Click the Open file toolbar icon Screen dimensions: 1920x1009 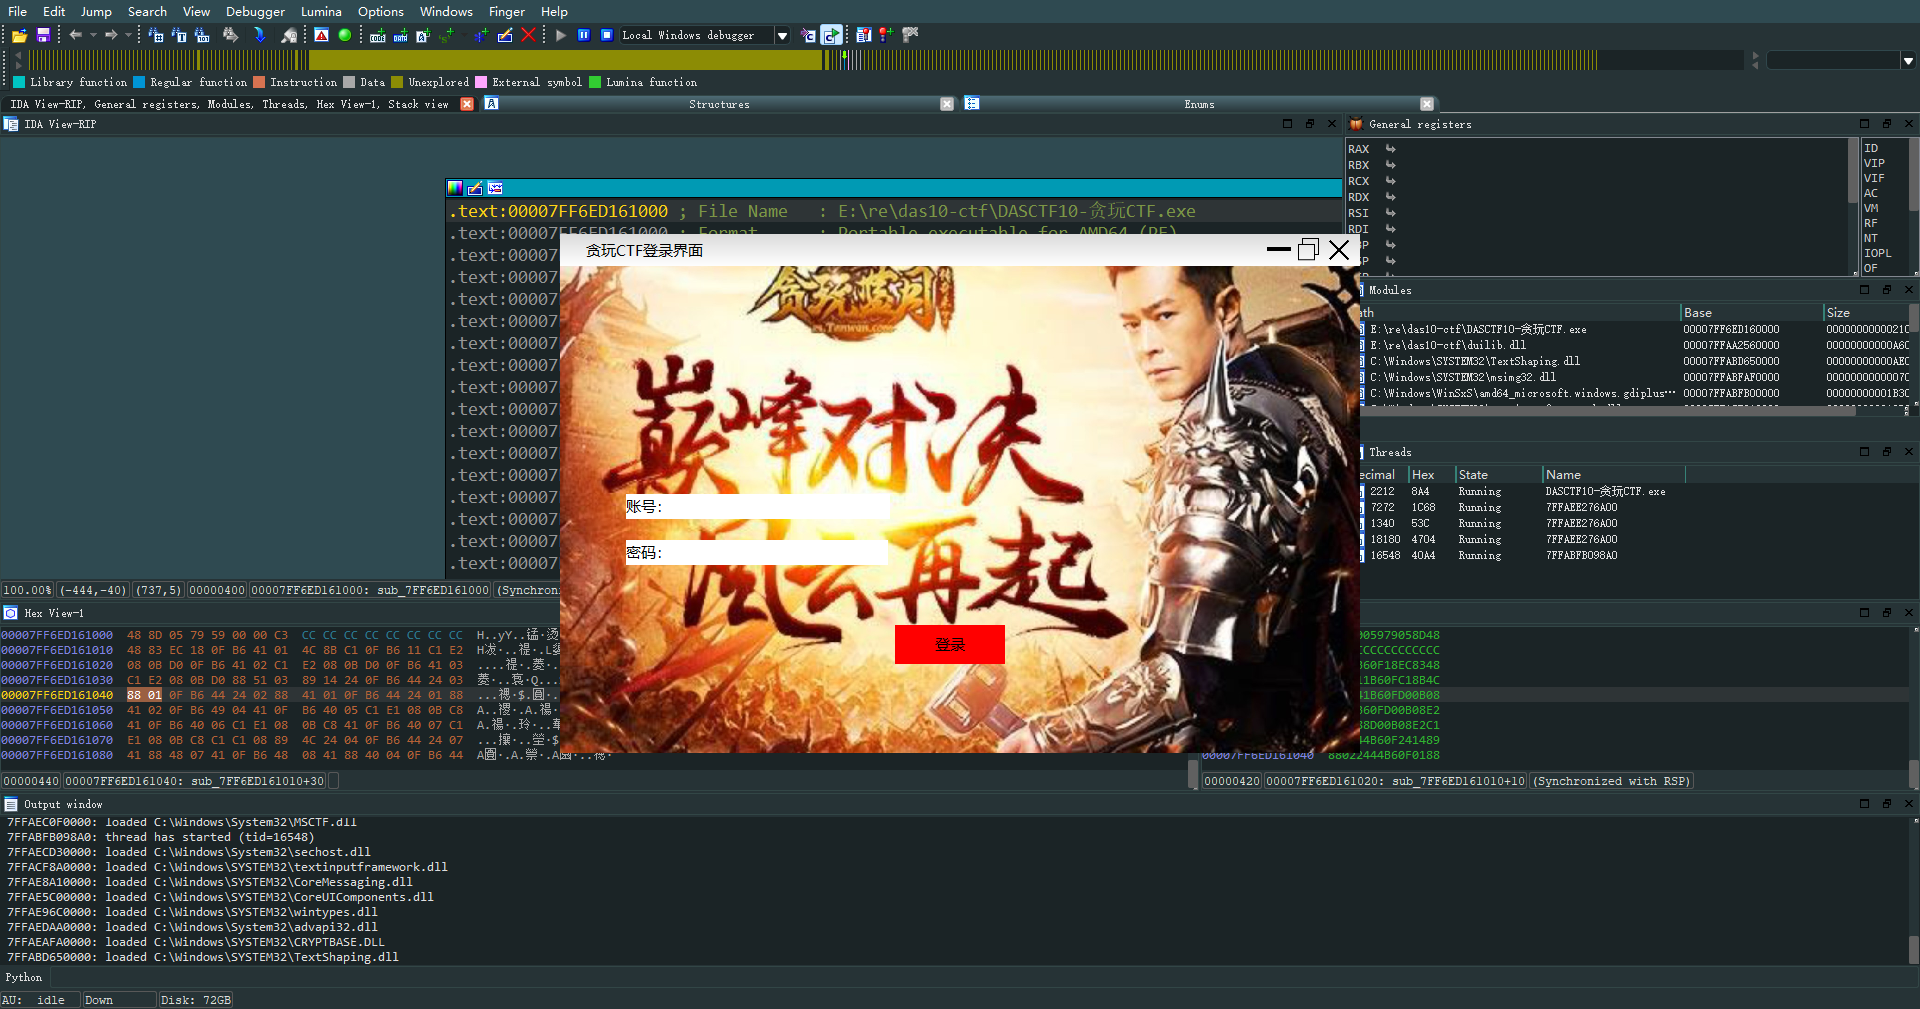coord(19,35)
